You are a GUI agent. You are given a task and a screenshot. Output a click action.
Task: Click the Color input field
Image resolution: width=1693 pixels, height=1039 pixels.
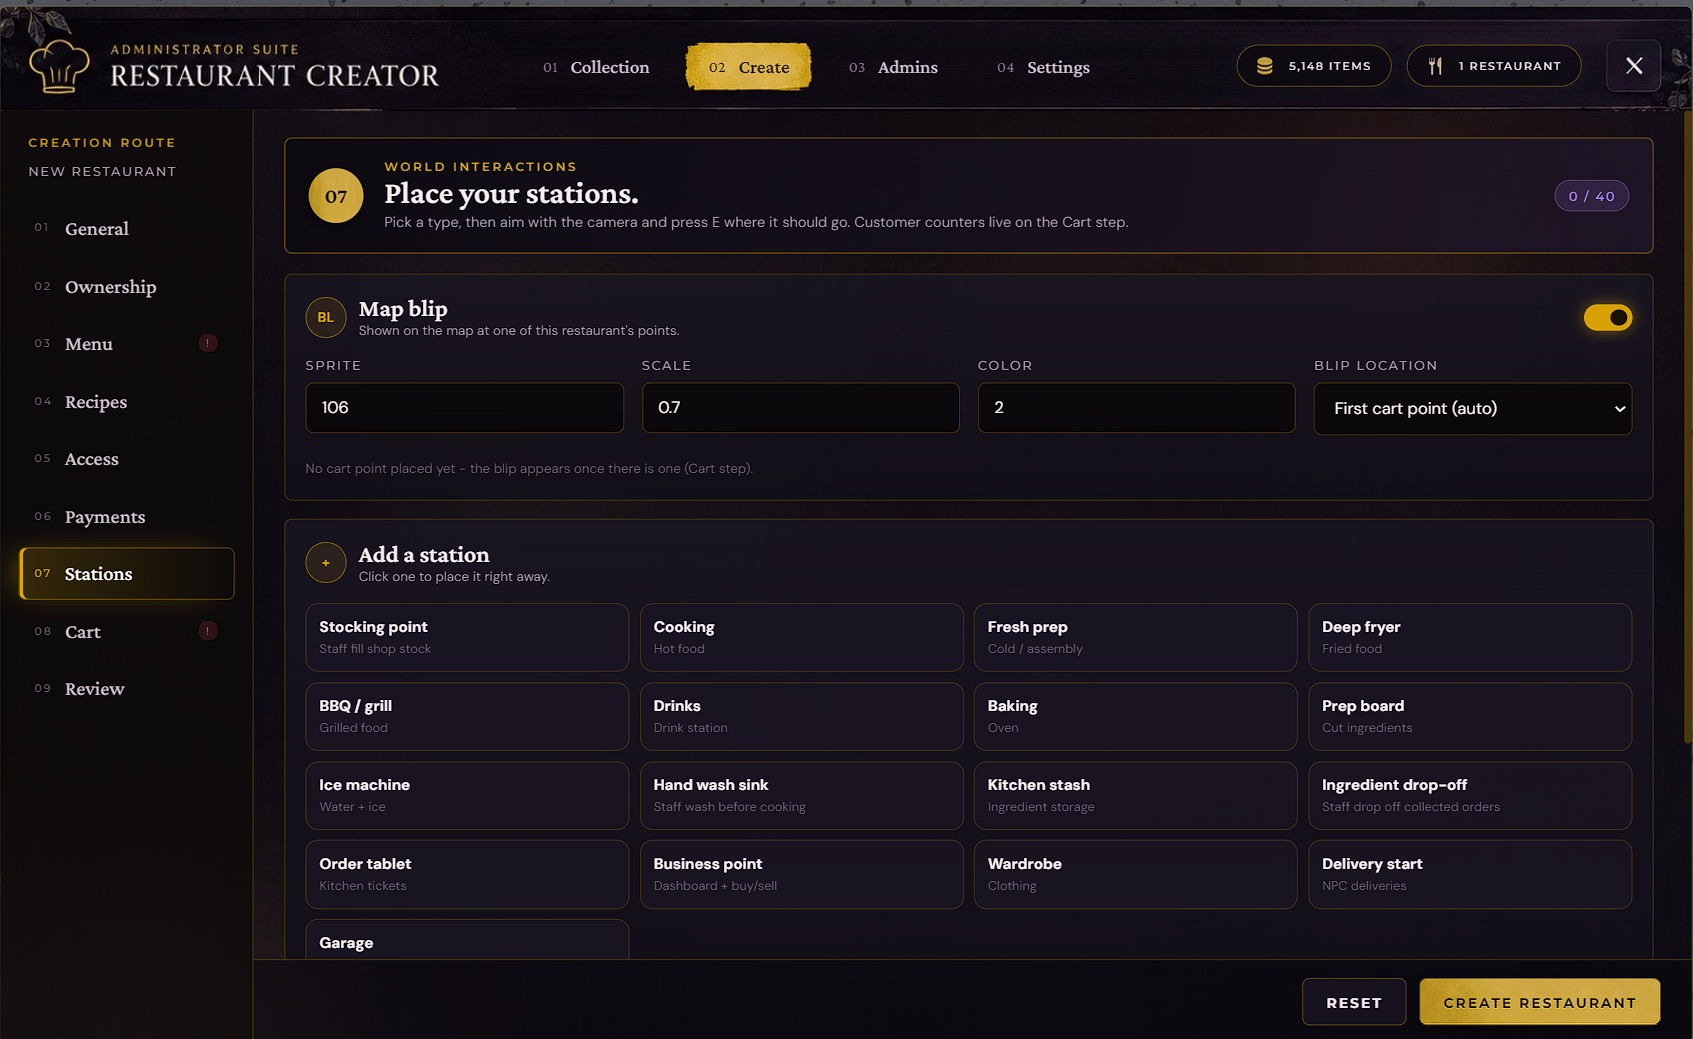click(1136, 408)
